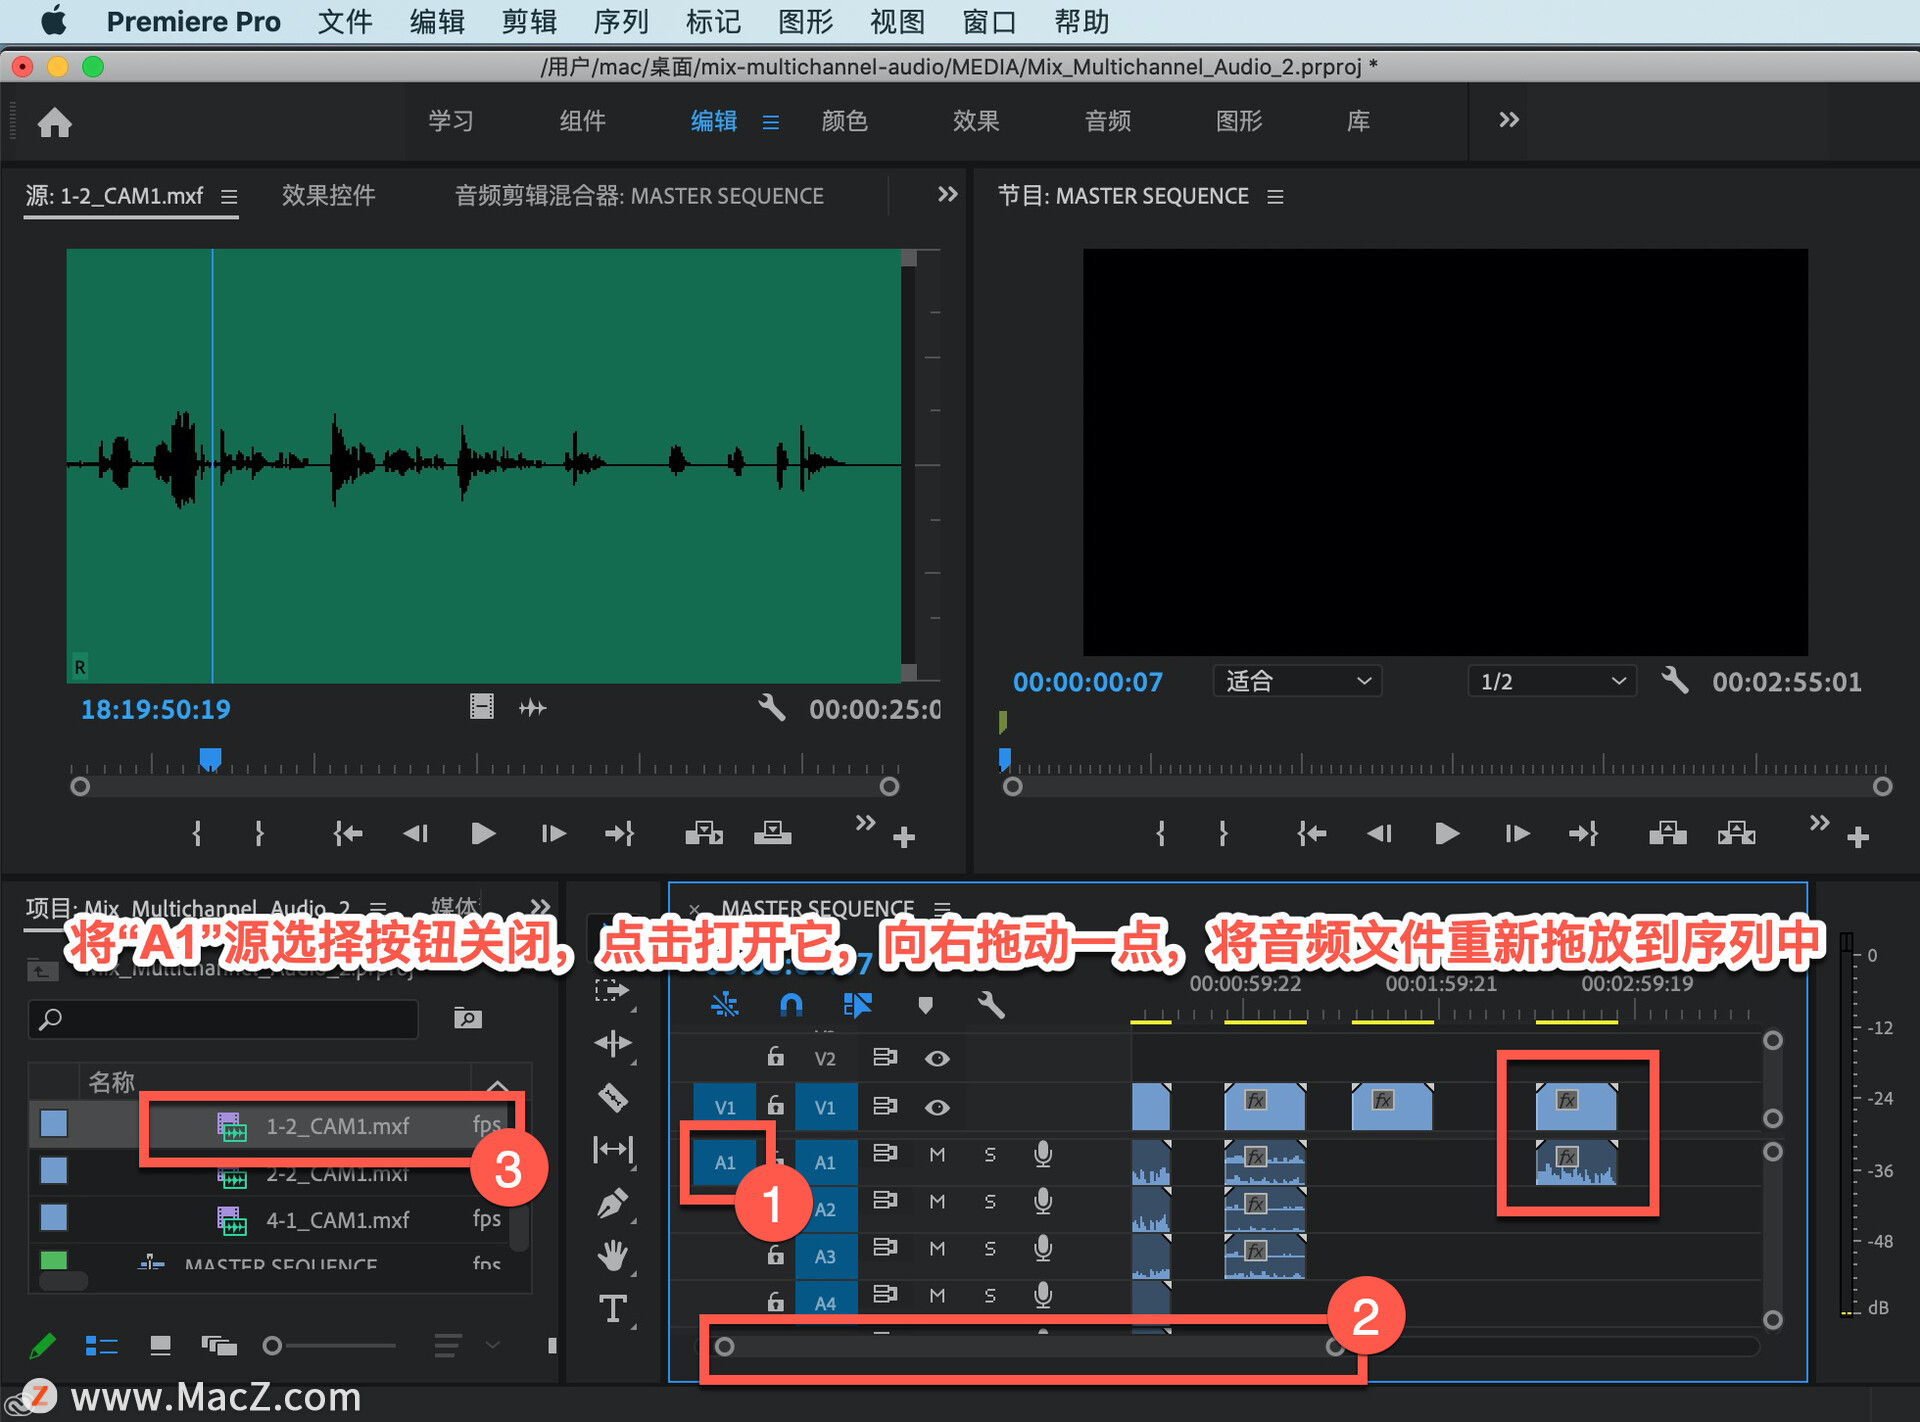
Task: Select the Type tool
Action: [612, 1308]
